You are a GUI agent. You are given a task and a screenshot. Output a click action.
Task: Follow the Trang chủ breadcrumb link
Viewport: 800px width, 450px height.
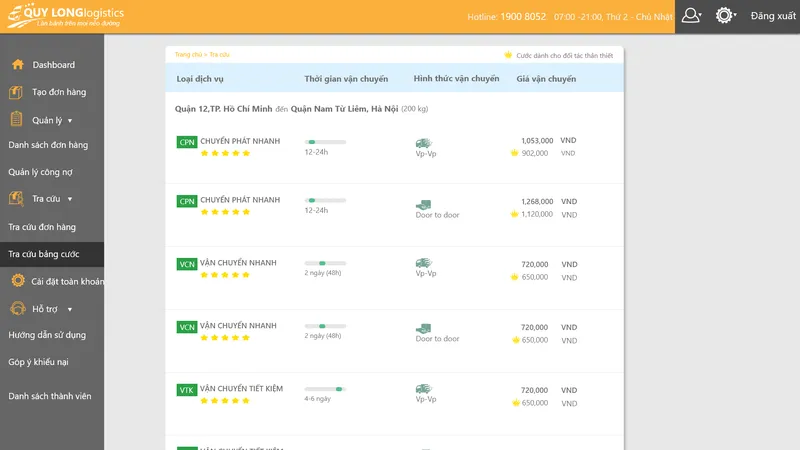(188, 55)
